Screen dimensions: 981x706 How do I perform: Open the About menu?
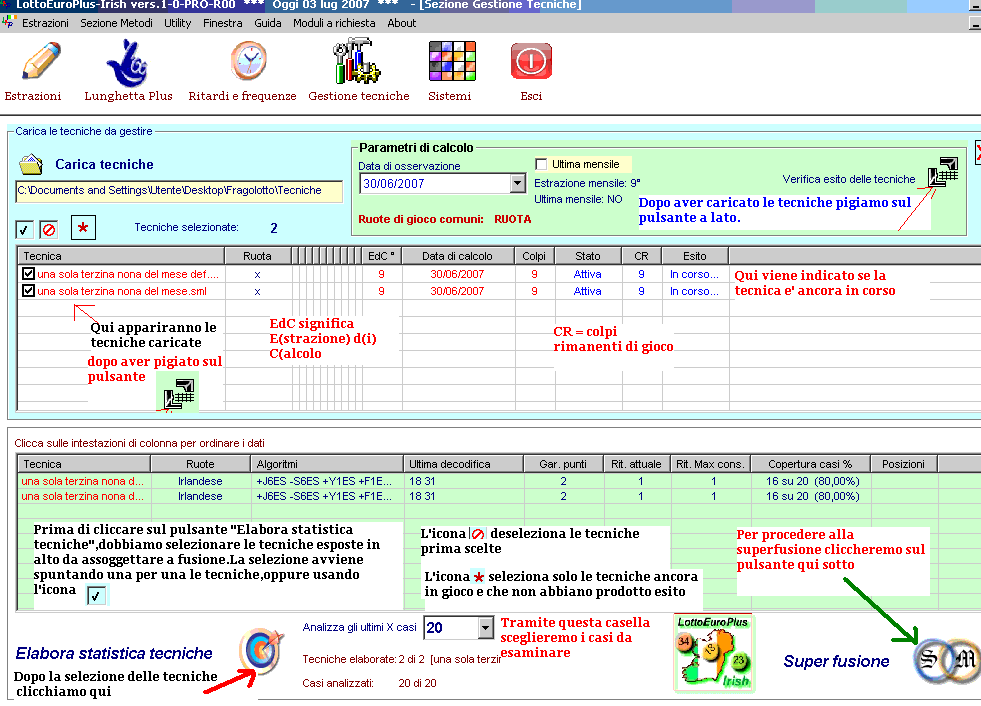click(x=402, y=23)
